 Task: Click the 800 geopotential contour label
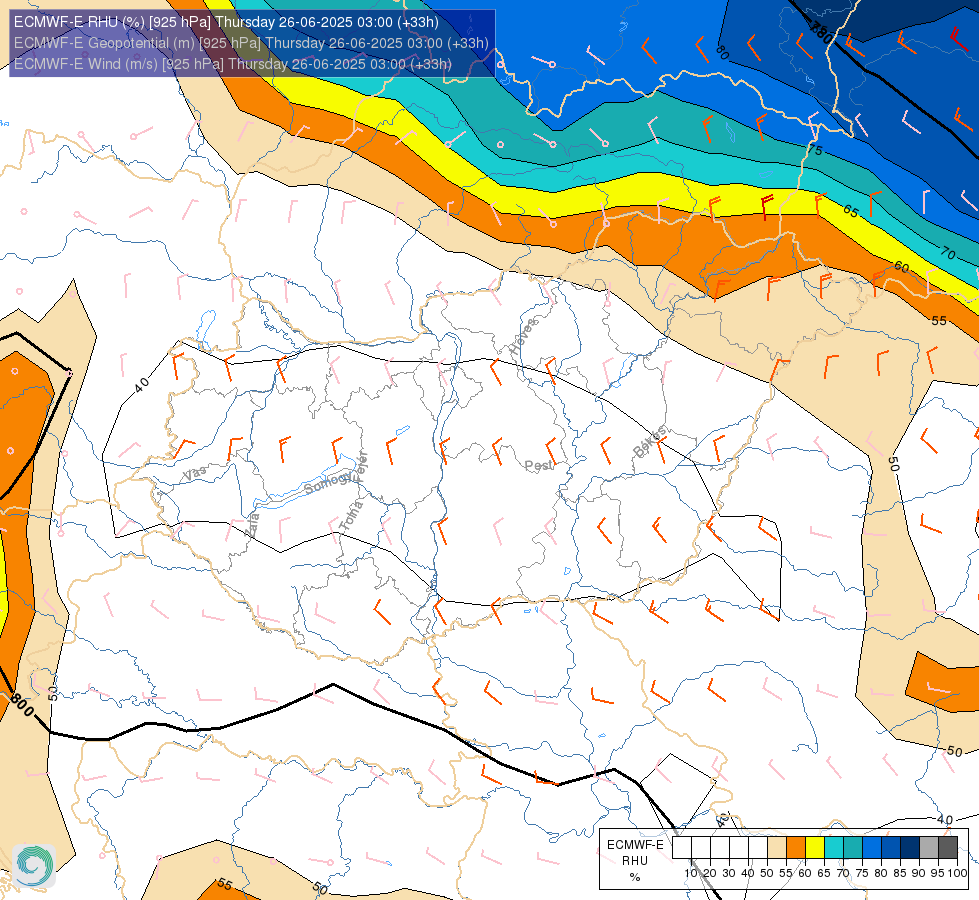tap(23, 706)
